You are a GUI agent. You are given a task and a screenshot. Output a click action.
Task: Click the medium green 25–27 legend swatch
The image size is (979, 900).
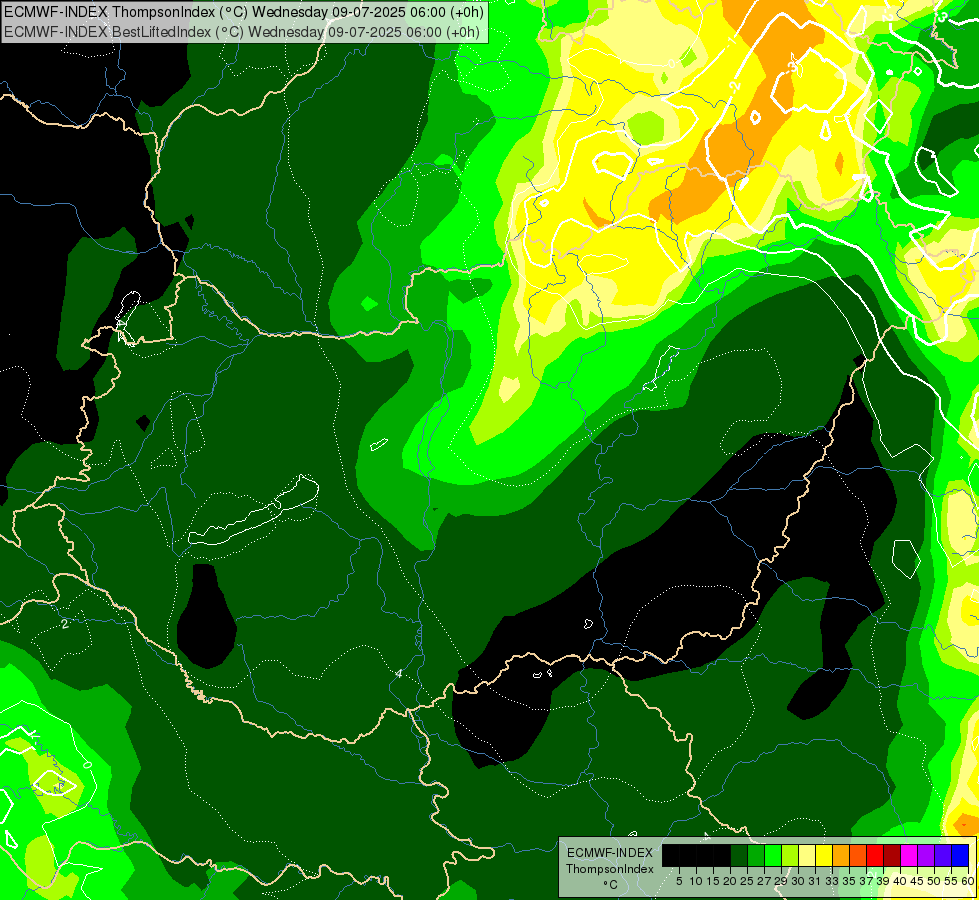756,855
